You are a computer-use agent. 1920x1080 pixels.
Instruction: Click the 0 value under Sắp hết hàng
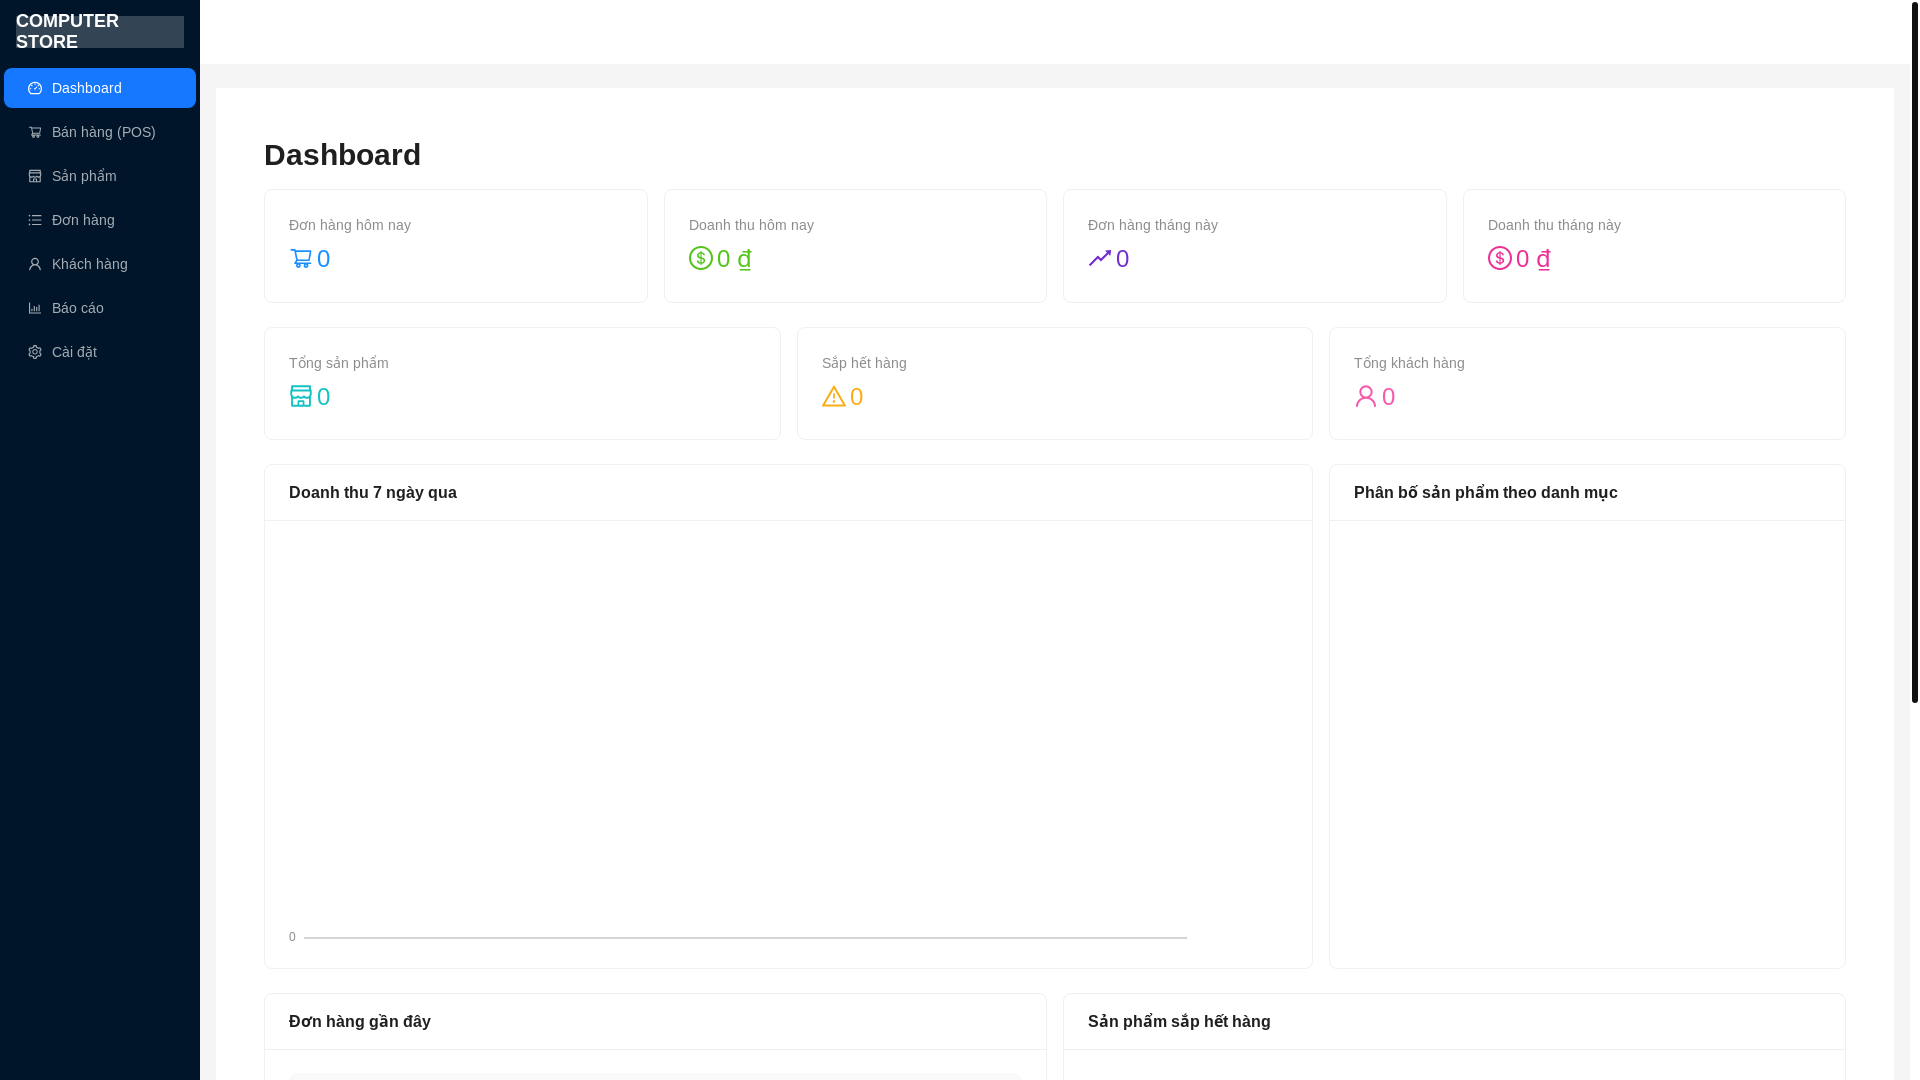[856, 396]
